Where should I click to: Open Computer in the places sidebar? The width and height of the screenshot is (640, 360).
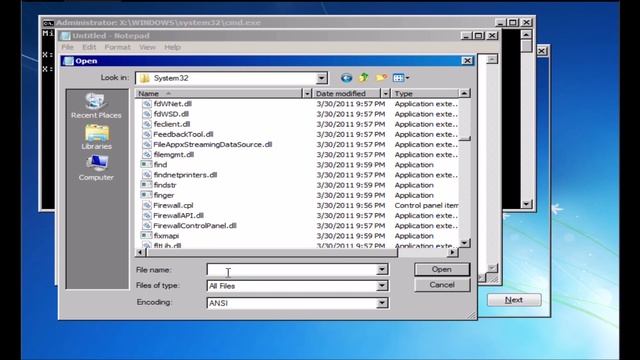[96, 168]
